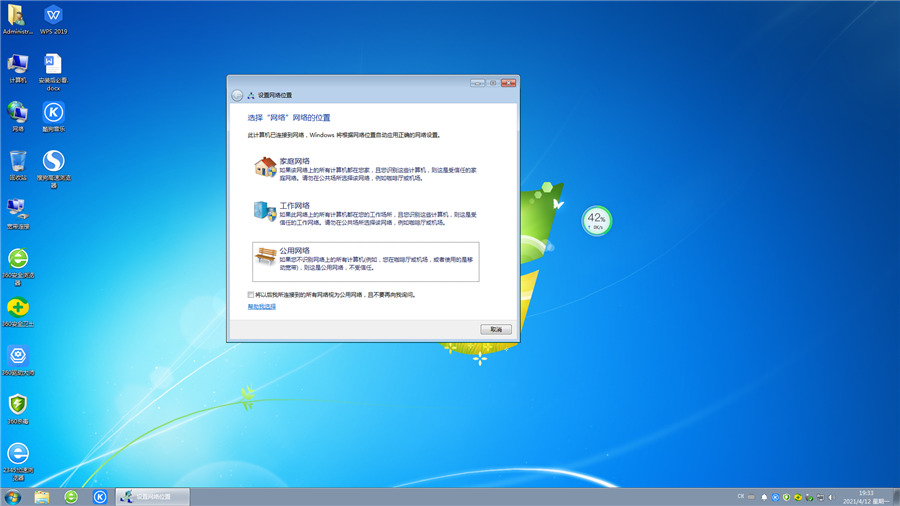Open the 帮助我选择 help link
This screenshot has height=506, width=900.
(x=262, y=307)
